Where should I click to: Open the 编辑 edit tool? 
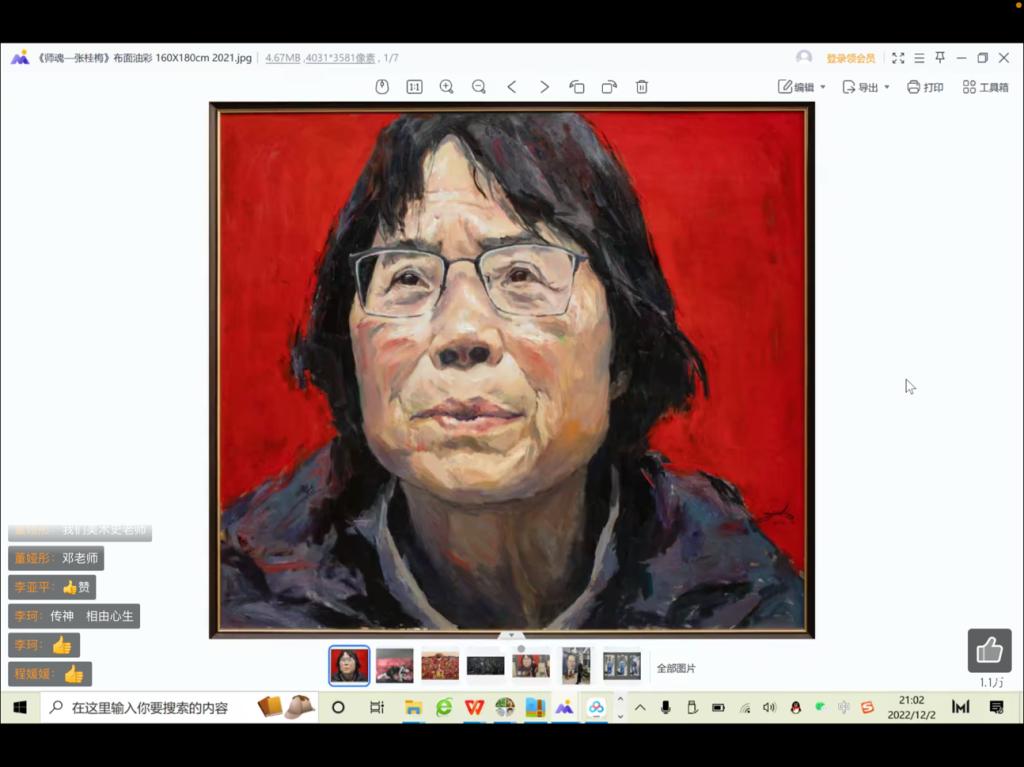pos(796,87)
